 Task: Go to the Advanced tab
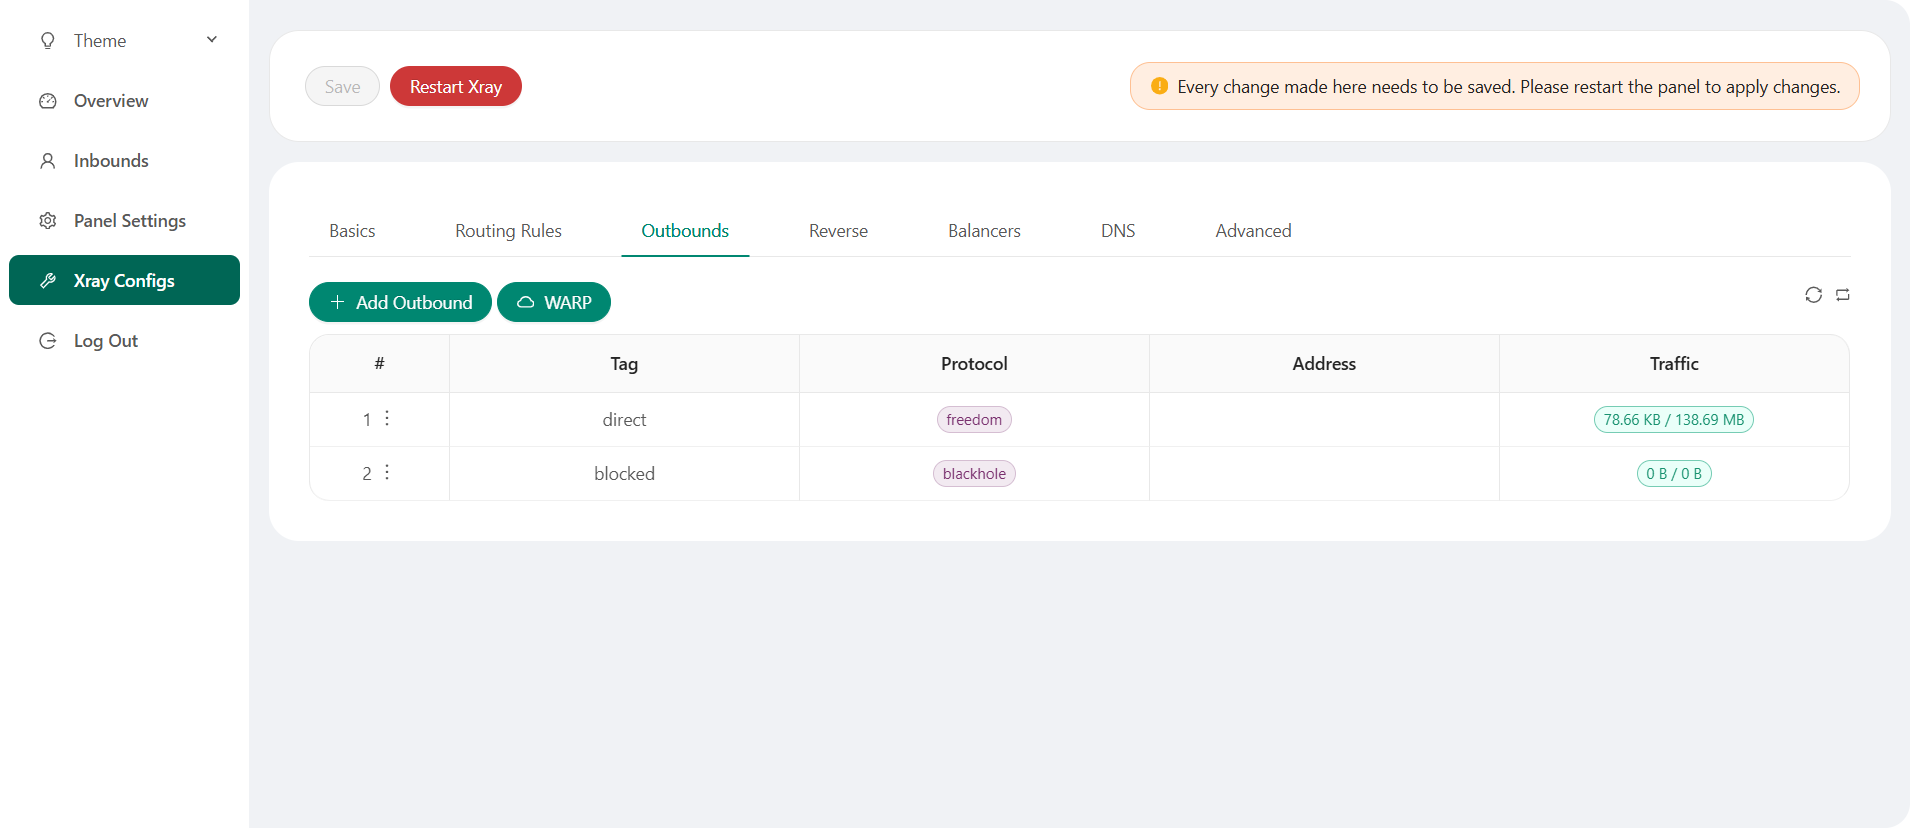coord(1253,231)
